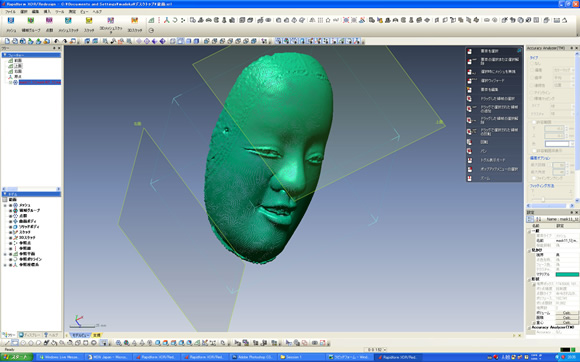
Task: Start メッシュスケッチ mode
Action: point(68,24)
